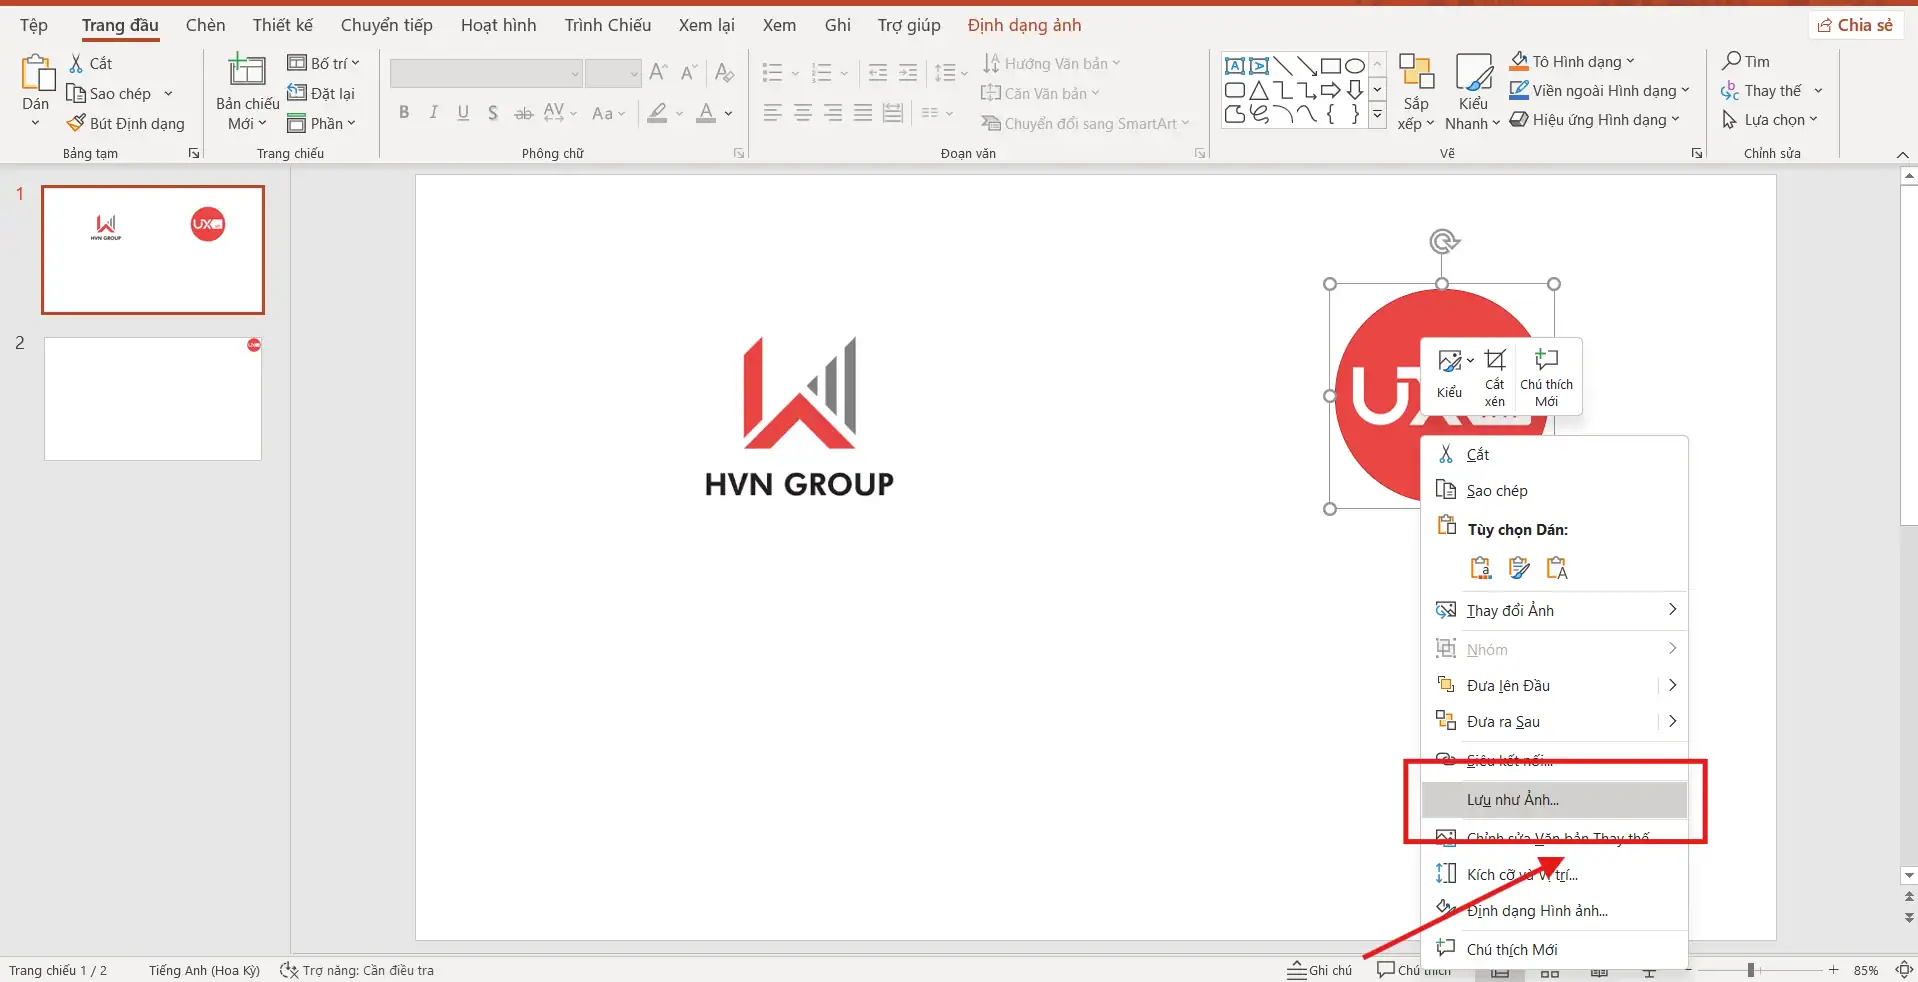Open Hiệu ứng Hình dạng effects
The width and height of the screenshot is (1918, 982).
pos(1594,119)
